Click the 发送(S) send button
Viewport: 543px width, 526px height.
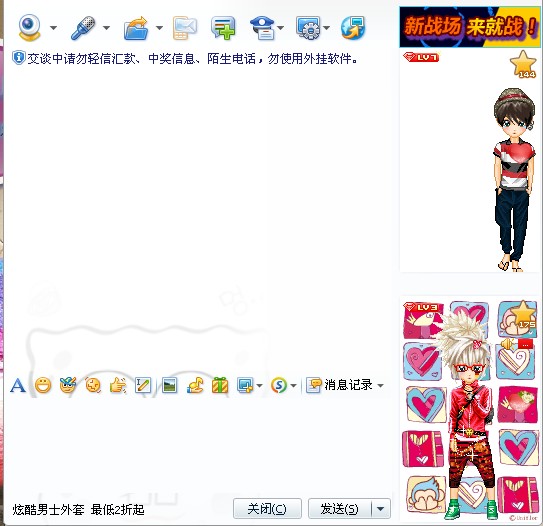coord(339,508)
